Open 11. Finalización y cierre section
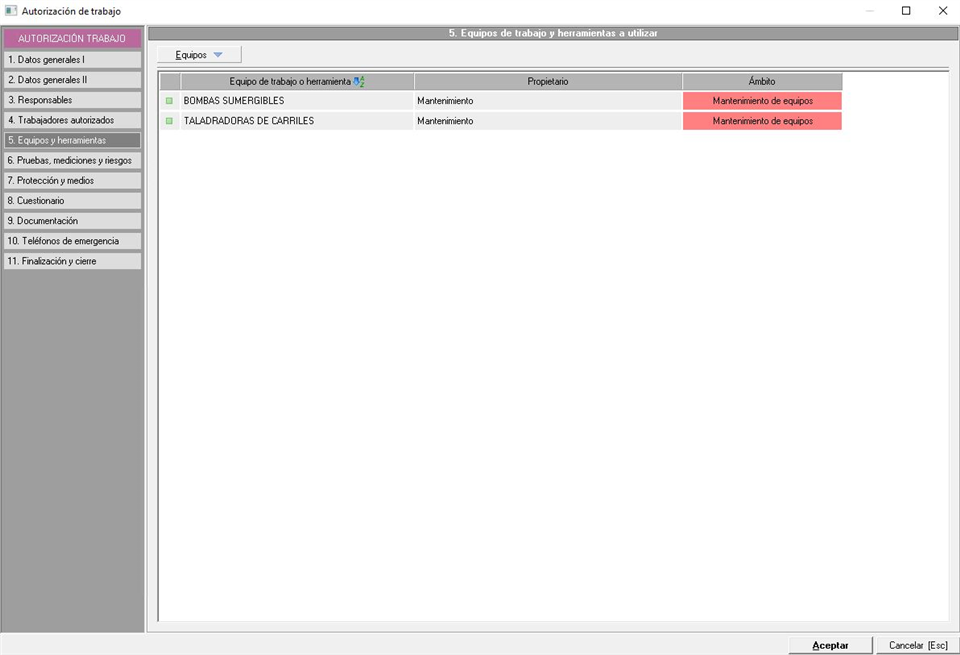 (72, 261)
